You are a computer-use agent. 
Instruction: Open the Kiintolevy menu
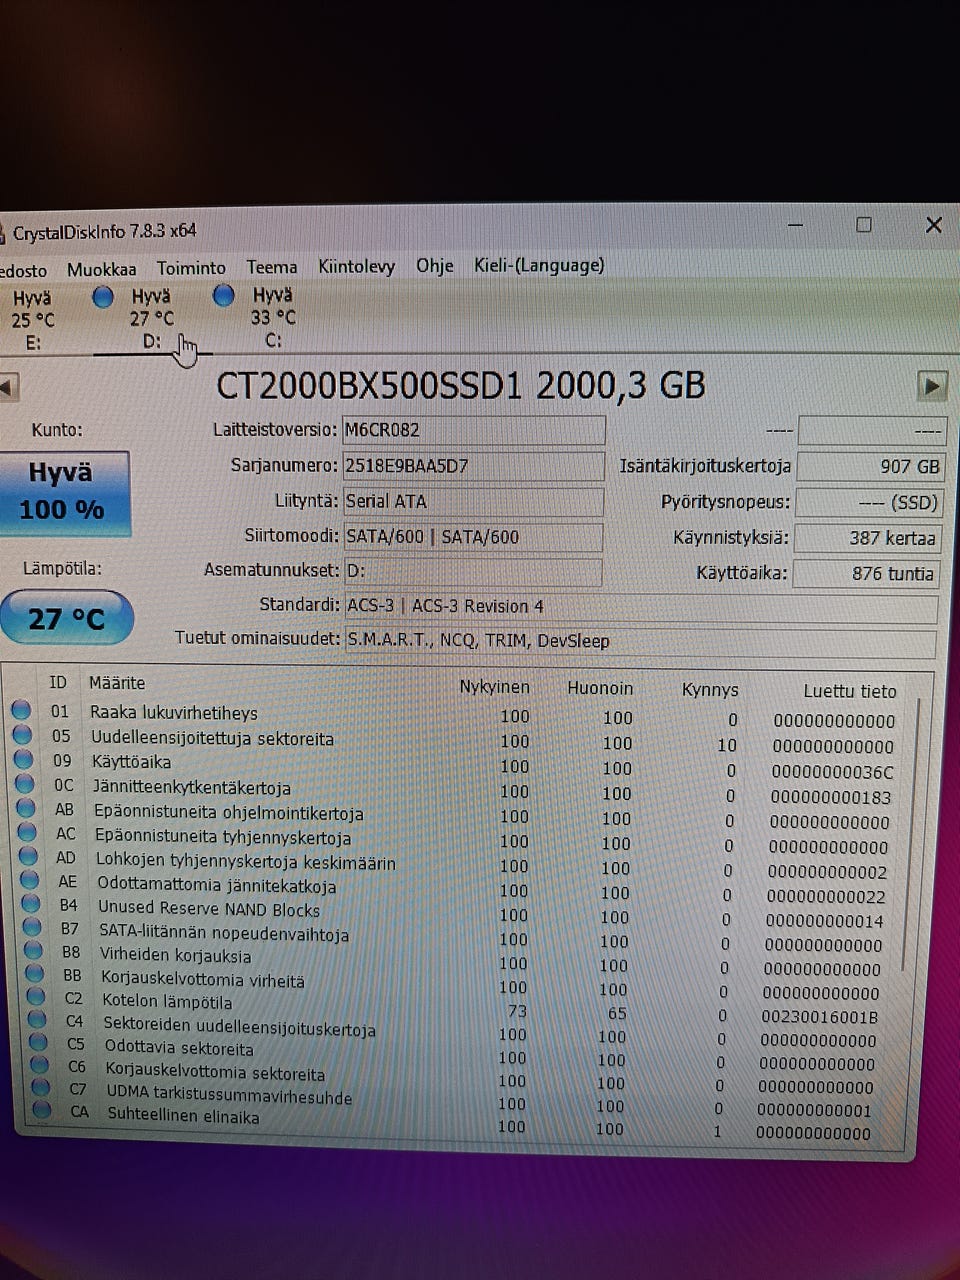[x=356, y=266]
